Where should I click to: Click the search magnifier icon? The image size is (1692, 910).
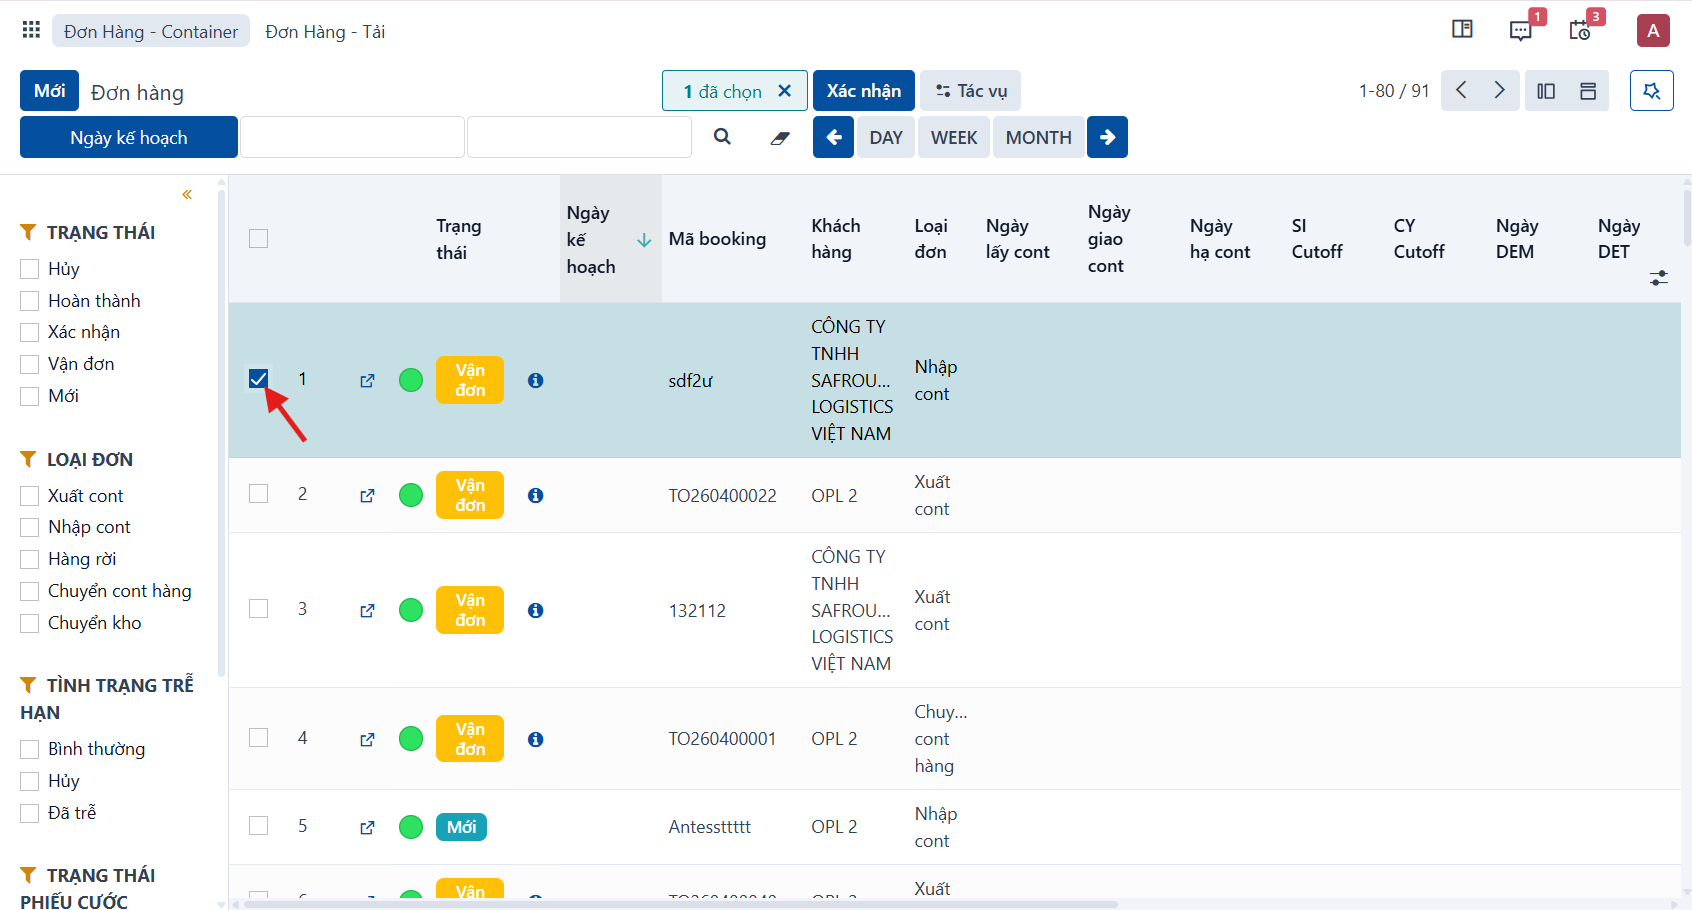click(x=722, y=137)
